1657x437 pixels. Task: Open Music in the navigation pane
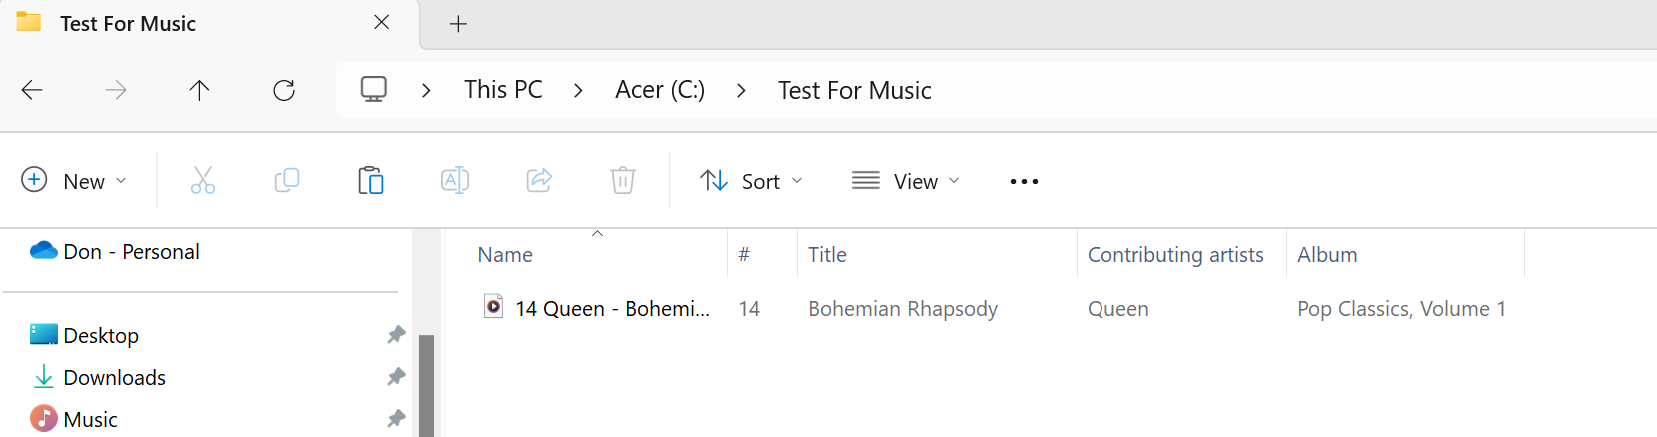pos(90,420)
